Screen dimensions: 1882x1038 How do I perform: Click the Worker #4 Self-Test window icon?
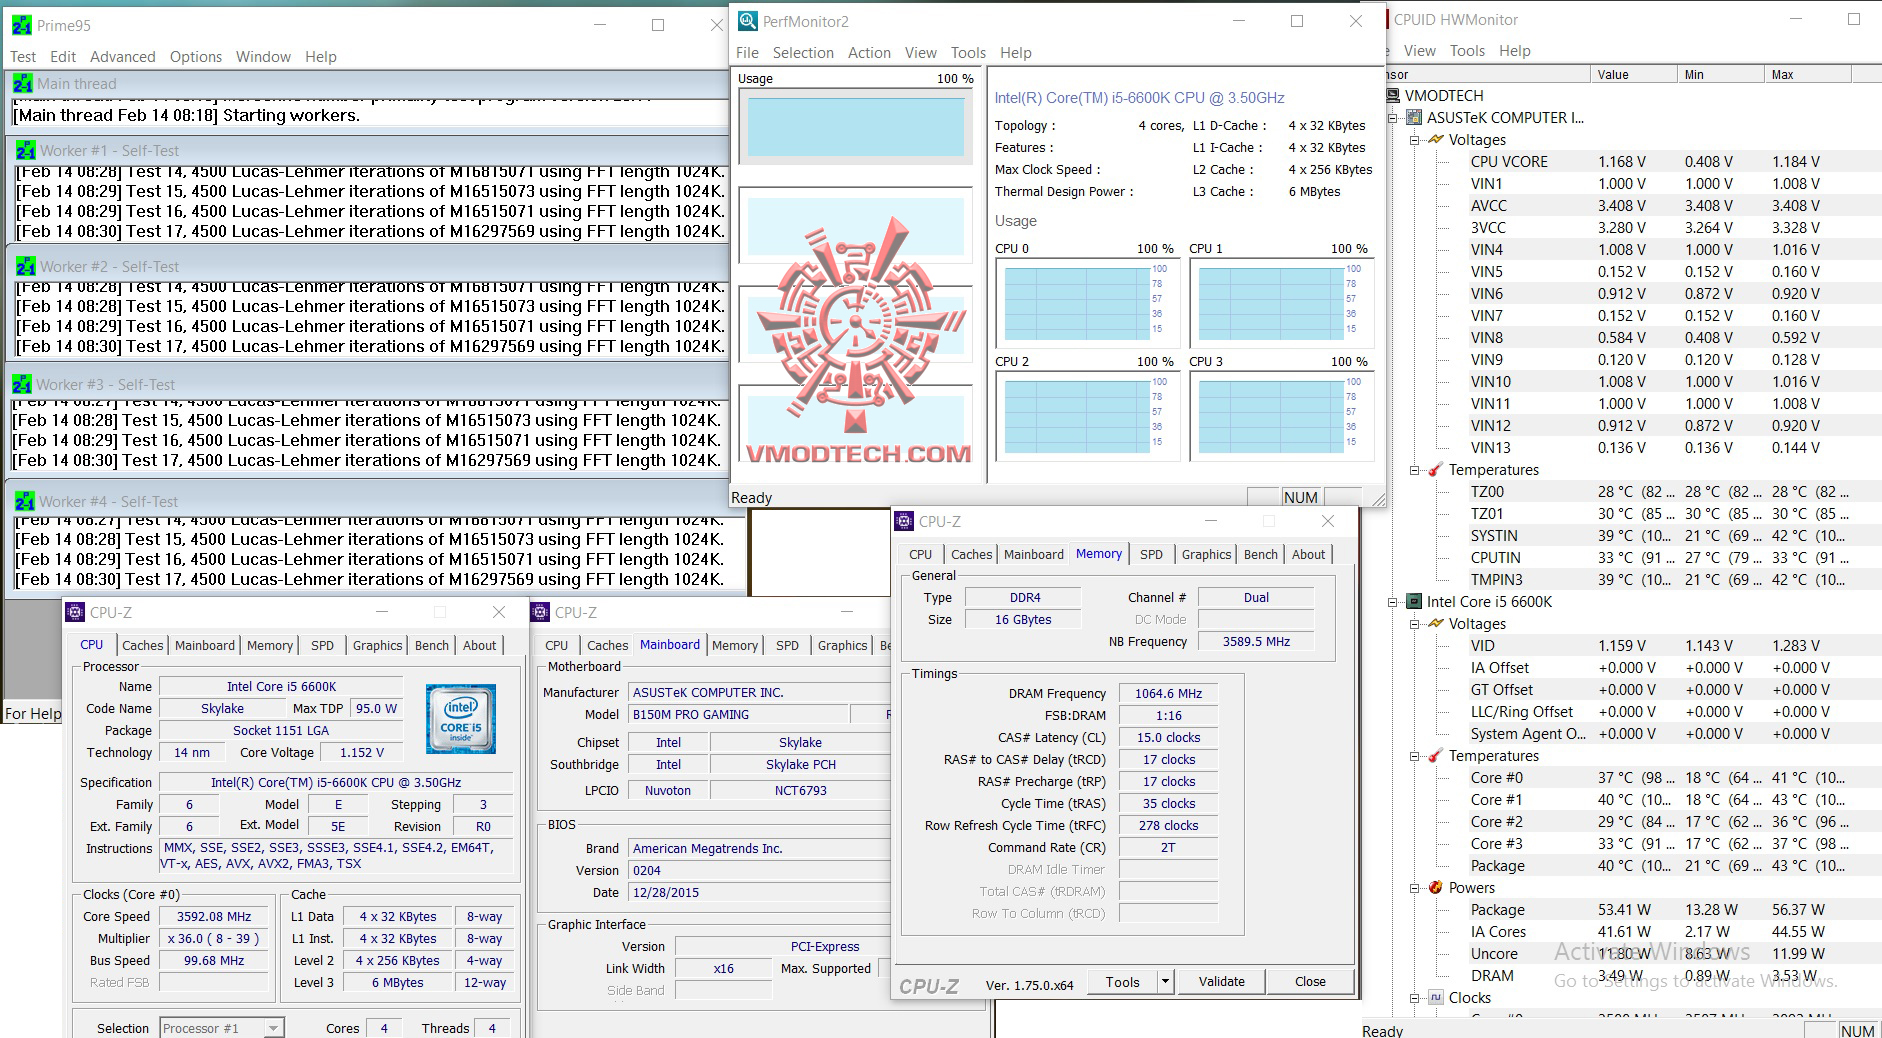pos(25,502)
